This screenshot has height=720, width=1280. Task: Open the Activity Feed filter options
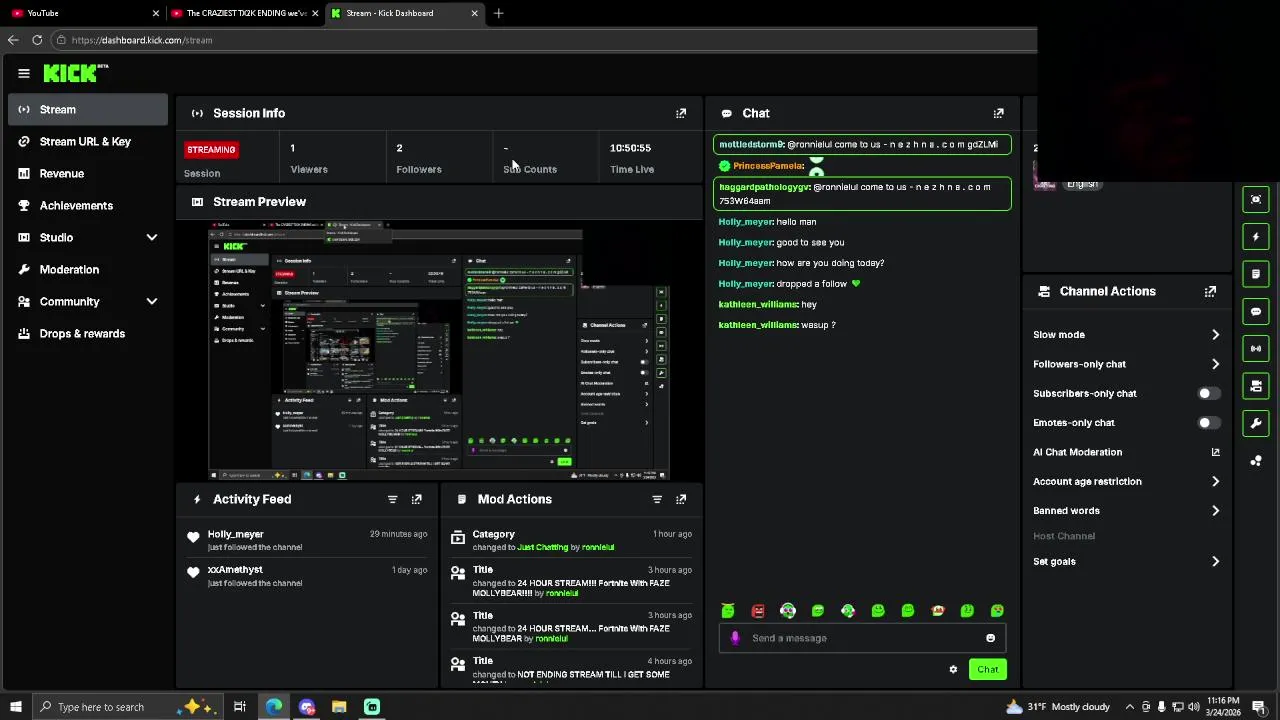tap(392, 499)
